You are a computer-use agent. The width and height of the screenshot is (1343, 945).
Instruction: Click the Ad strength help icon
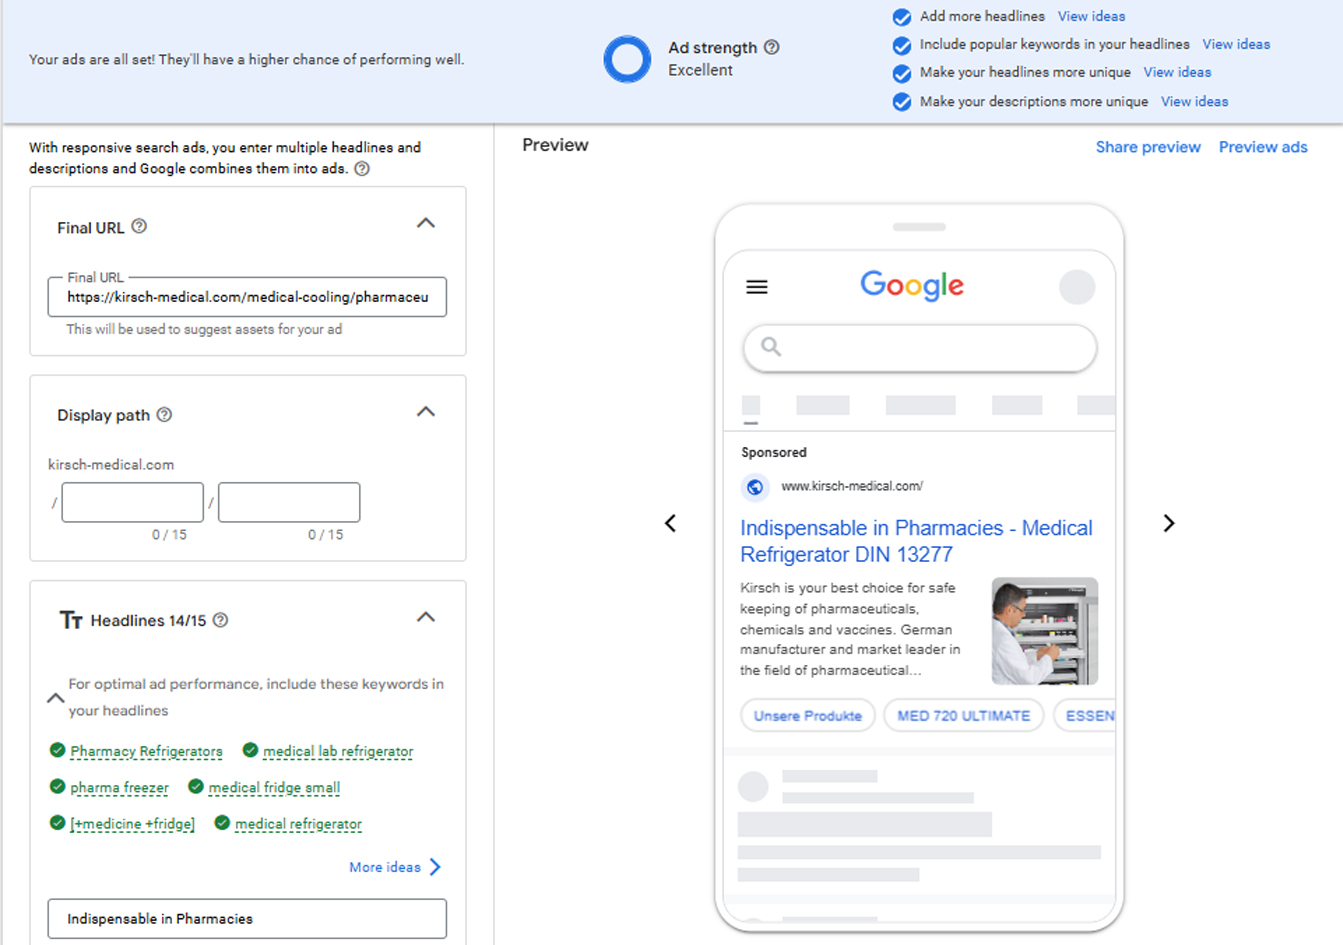(771, 47)
